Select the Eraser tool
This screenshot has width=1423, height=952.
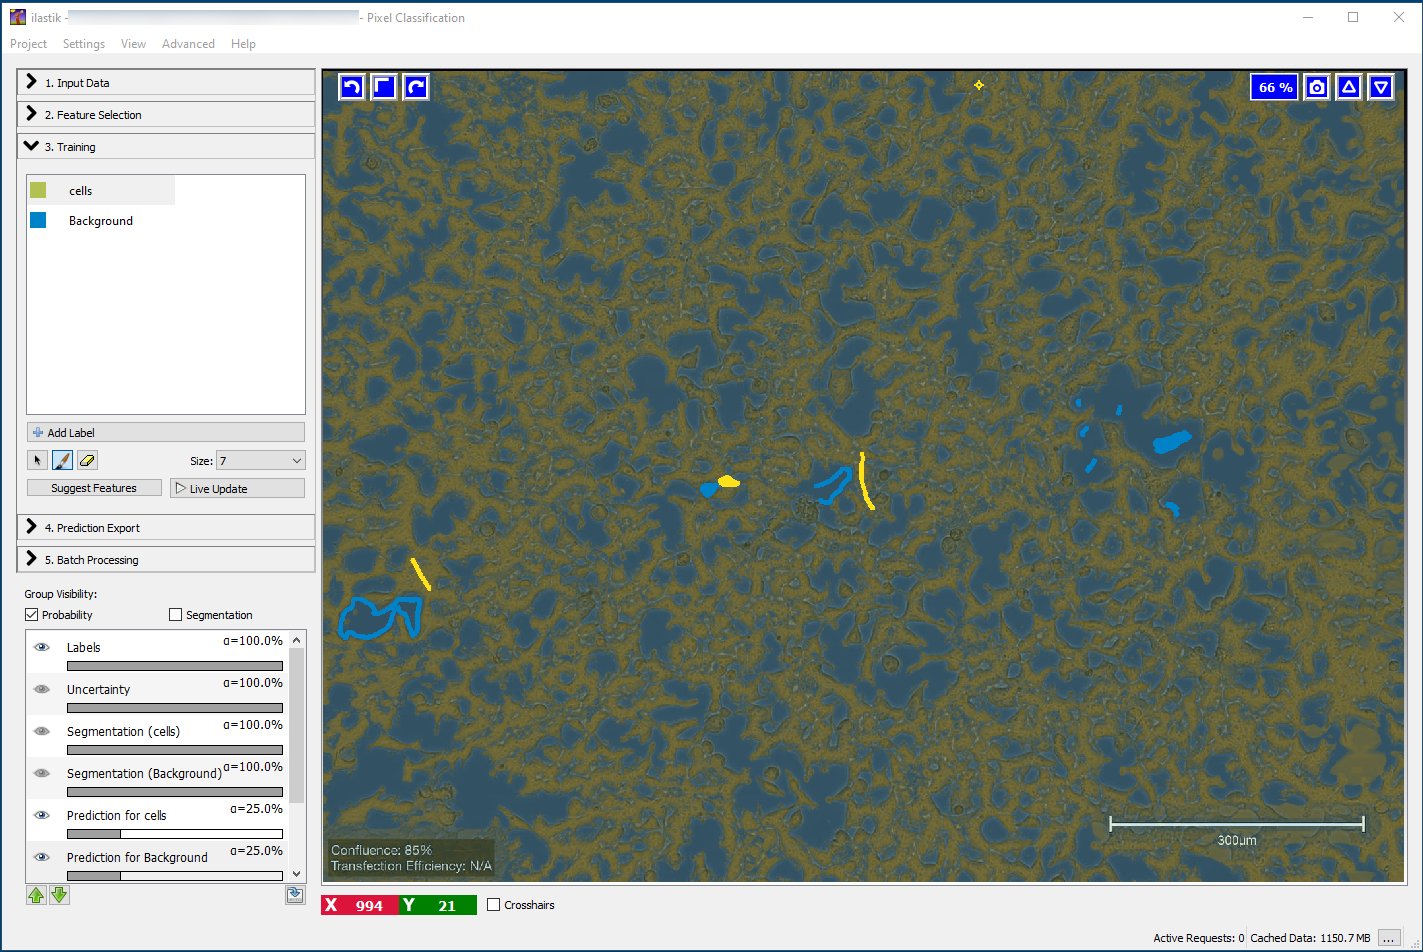pos(87,459)
